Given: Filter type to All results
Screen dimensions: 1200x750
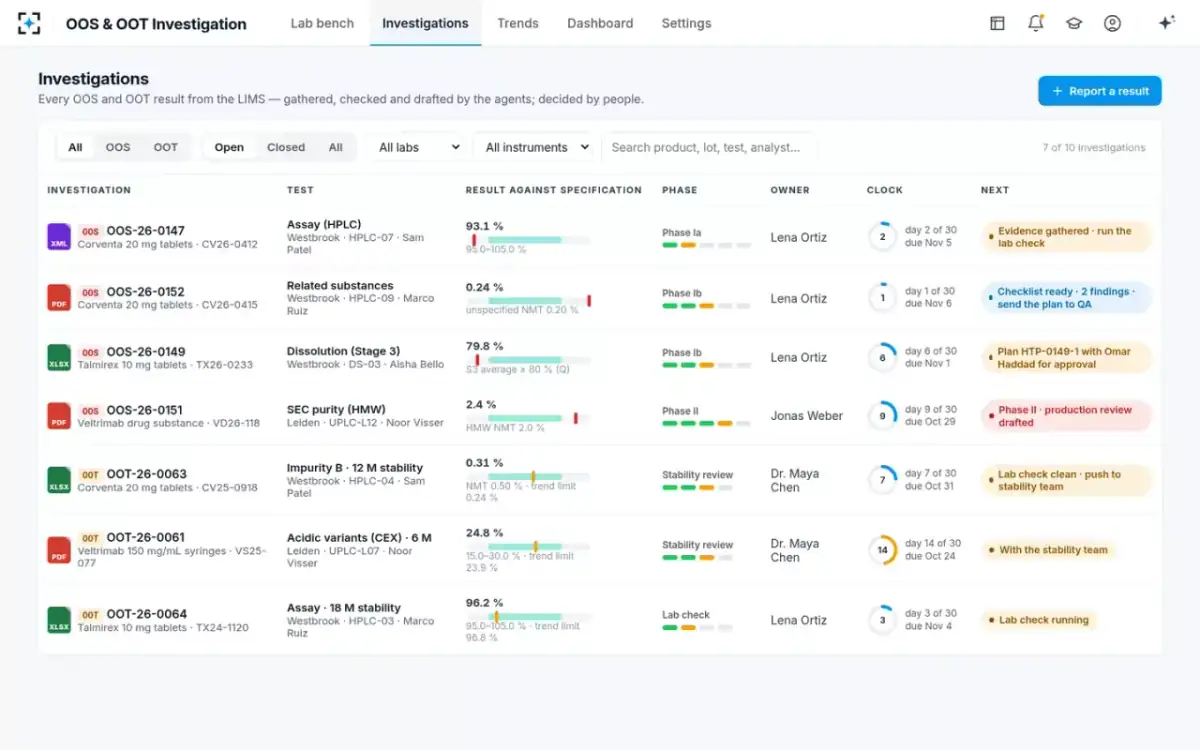Looking at the screenshot, I should pyautogui.click(x=75, y=147).
